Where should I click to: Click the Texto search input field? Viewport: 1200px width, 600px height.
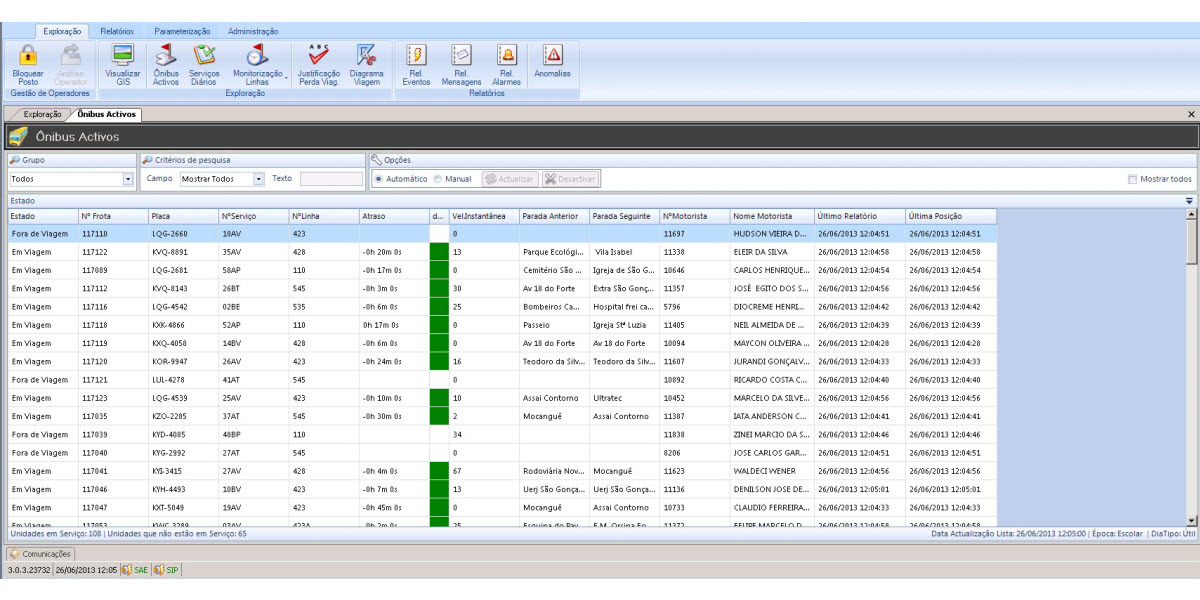click(331, 179)
